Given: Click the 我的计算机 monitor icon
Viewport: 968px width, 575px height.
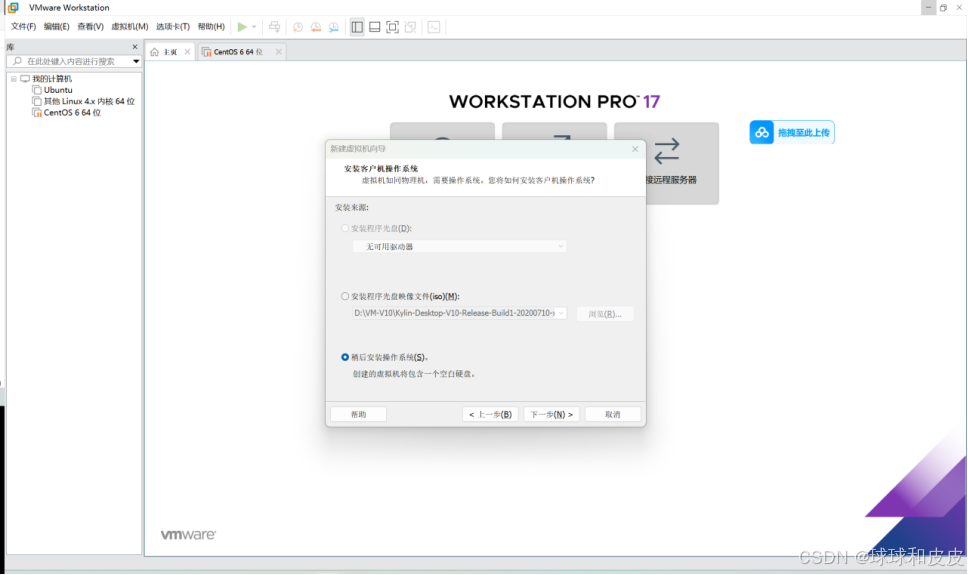Looking at the screenshot, I should point(25,79).
